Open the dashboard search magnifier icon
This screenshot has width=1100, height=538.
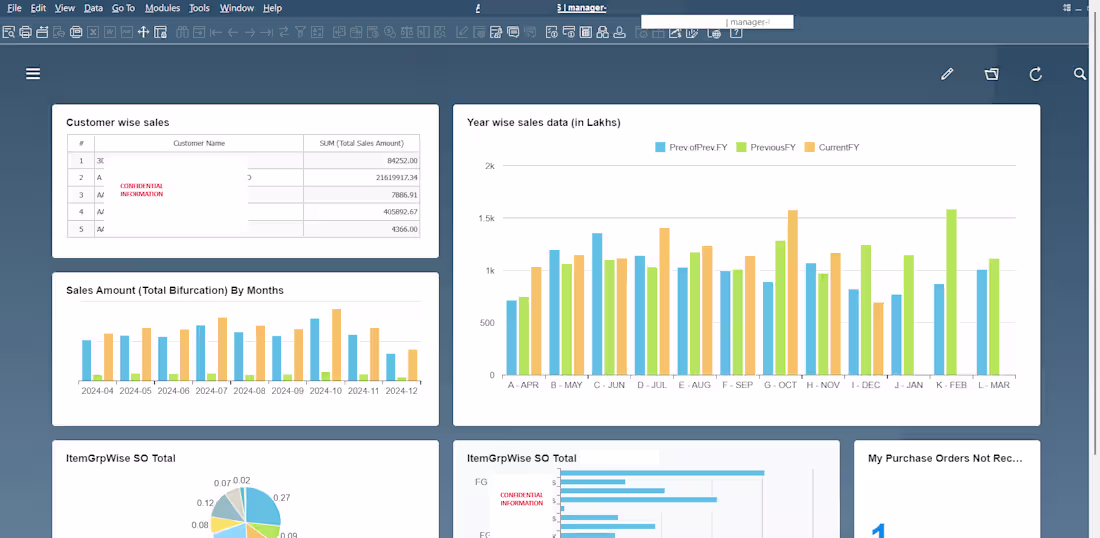pos(1080,74)
